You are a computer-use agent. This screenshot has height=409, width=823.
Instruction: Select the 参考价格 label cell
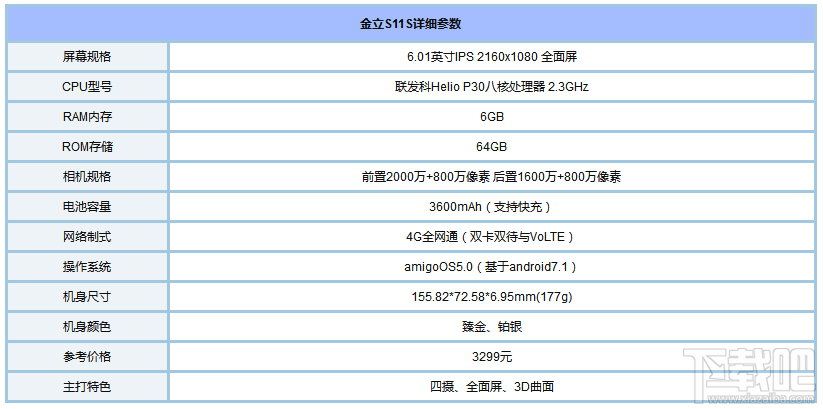tap(87, 356)
